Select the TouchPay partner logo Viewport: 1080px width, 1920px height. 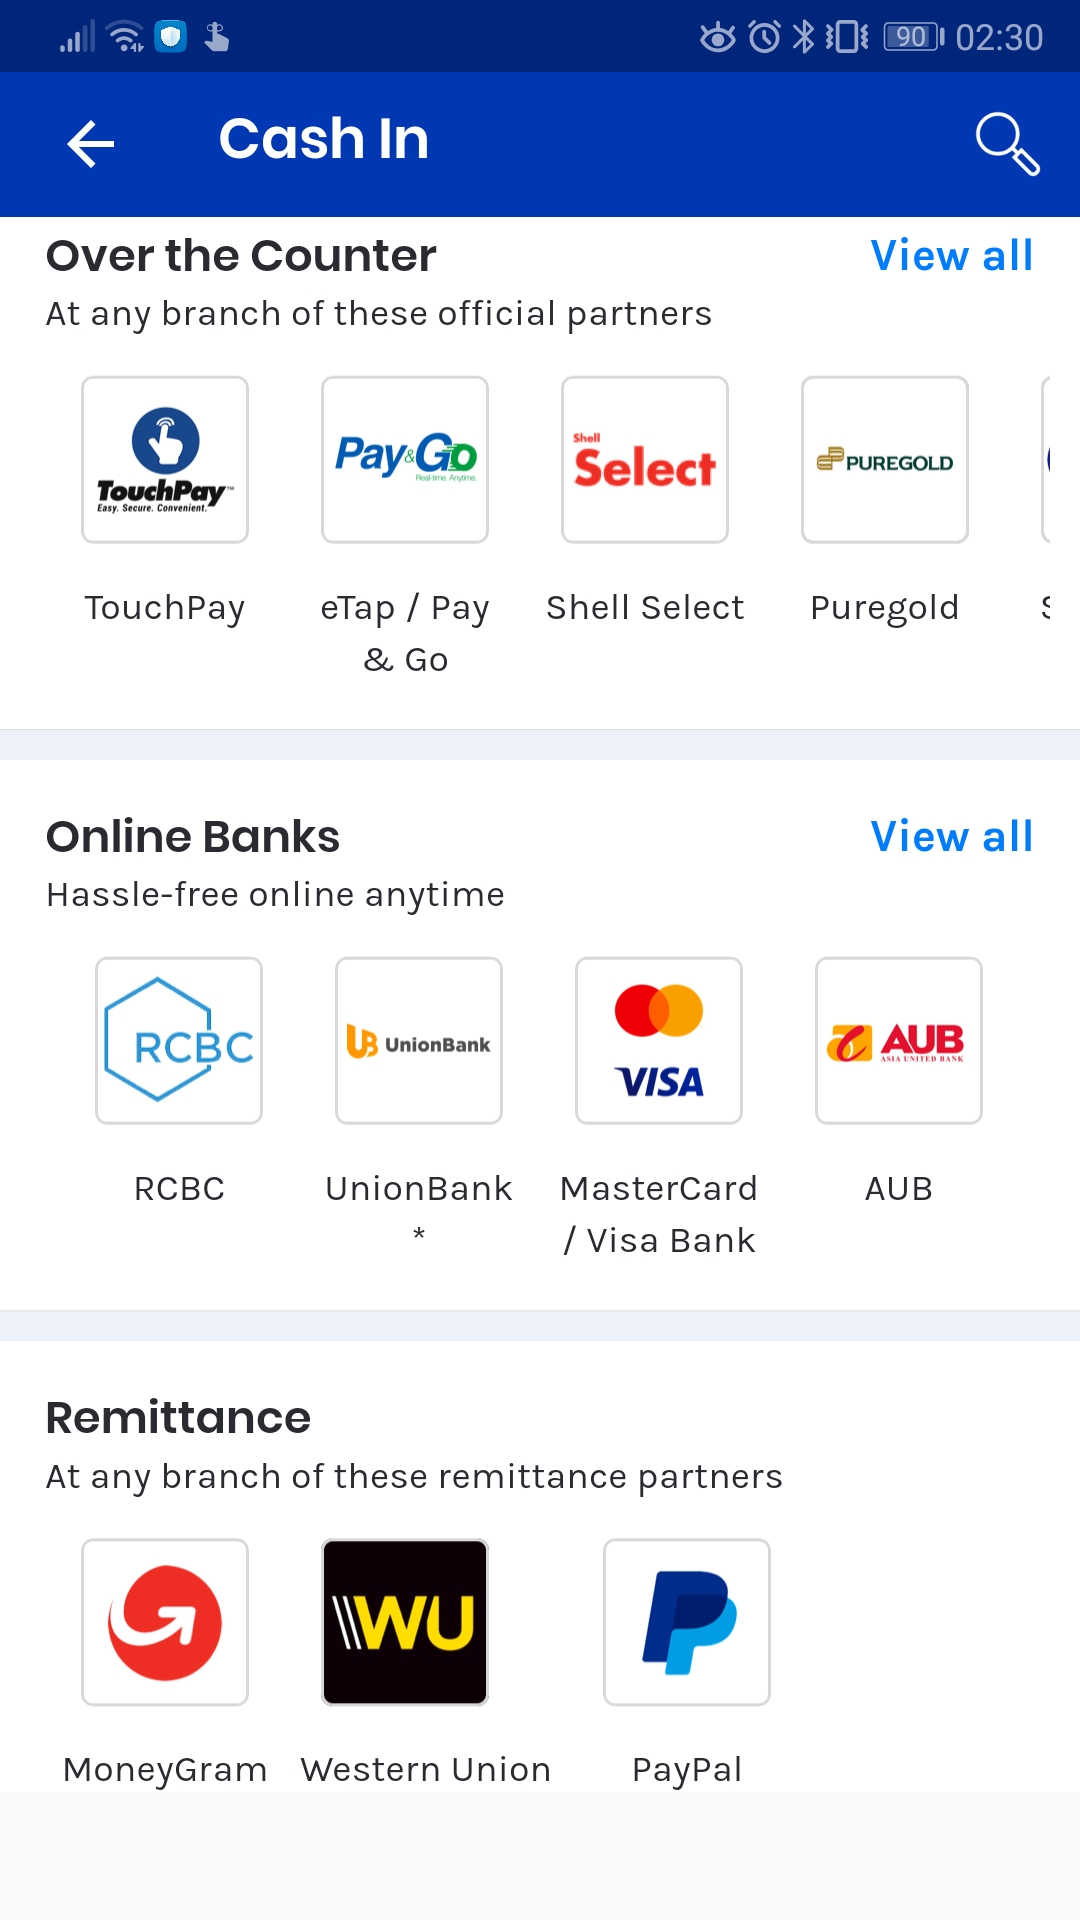[165, 460]
